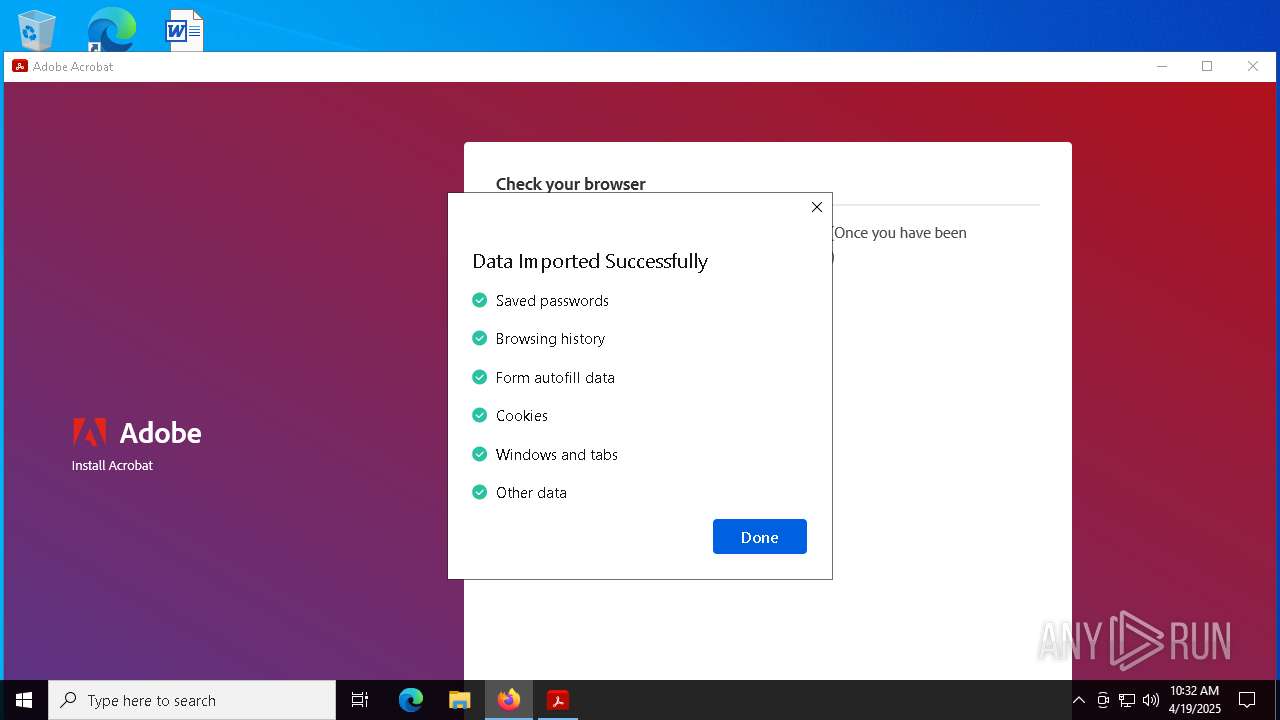
Task: Select the Cookies text
Action: coord(522,416)
